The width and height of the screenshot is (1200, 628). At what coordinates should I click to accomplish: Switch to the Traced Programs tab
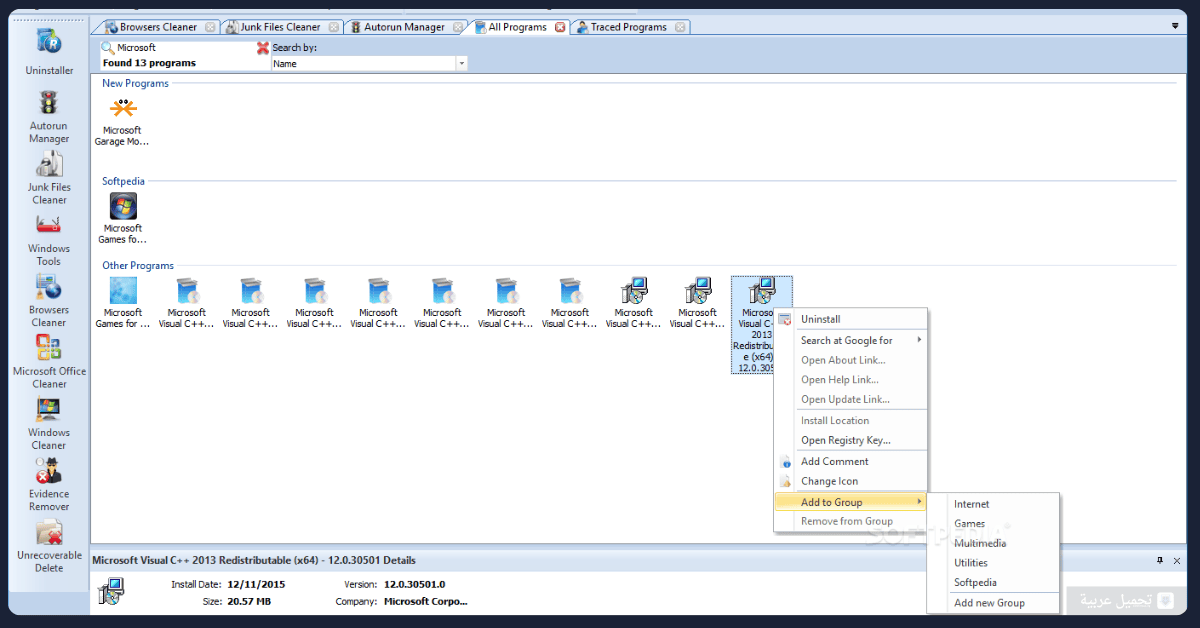(x=628, y=27)
